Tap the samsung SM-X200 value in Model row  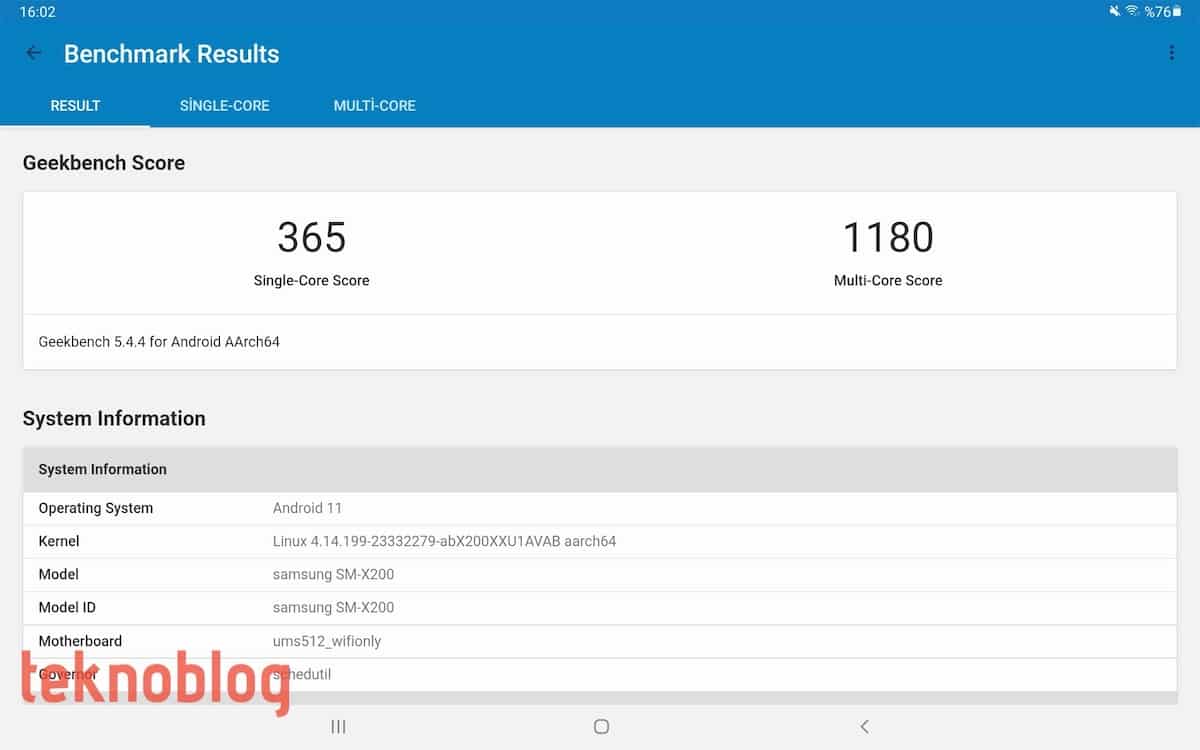tap(333, 574)
